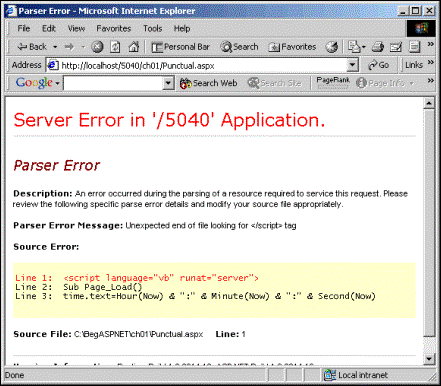Open the Tools menu

[x=153, y=29]
